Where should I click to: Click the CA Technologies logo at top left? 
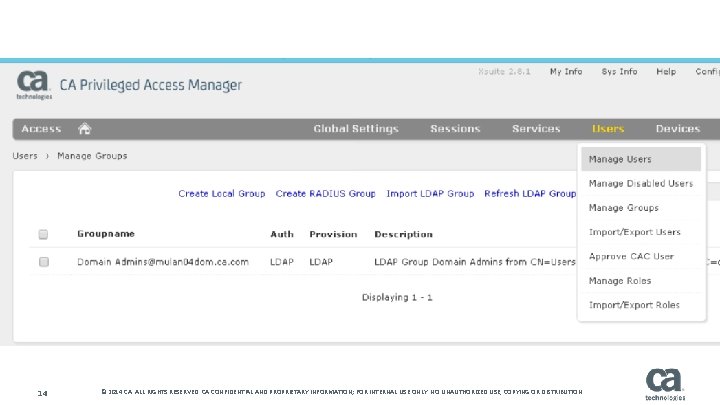point(34,85)
